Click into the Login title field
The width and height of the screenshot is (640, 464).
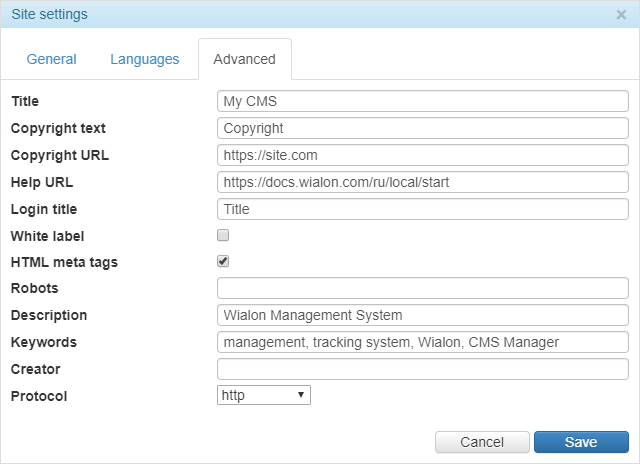pyautogui.click(x=422, y=209)
